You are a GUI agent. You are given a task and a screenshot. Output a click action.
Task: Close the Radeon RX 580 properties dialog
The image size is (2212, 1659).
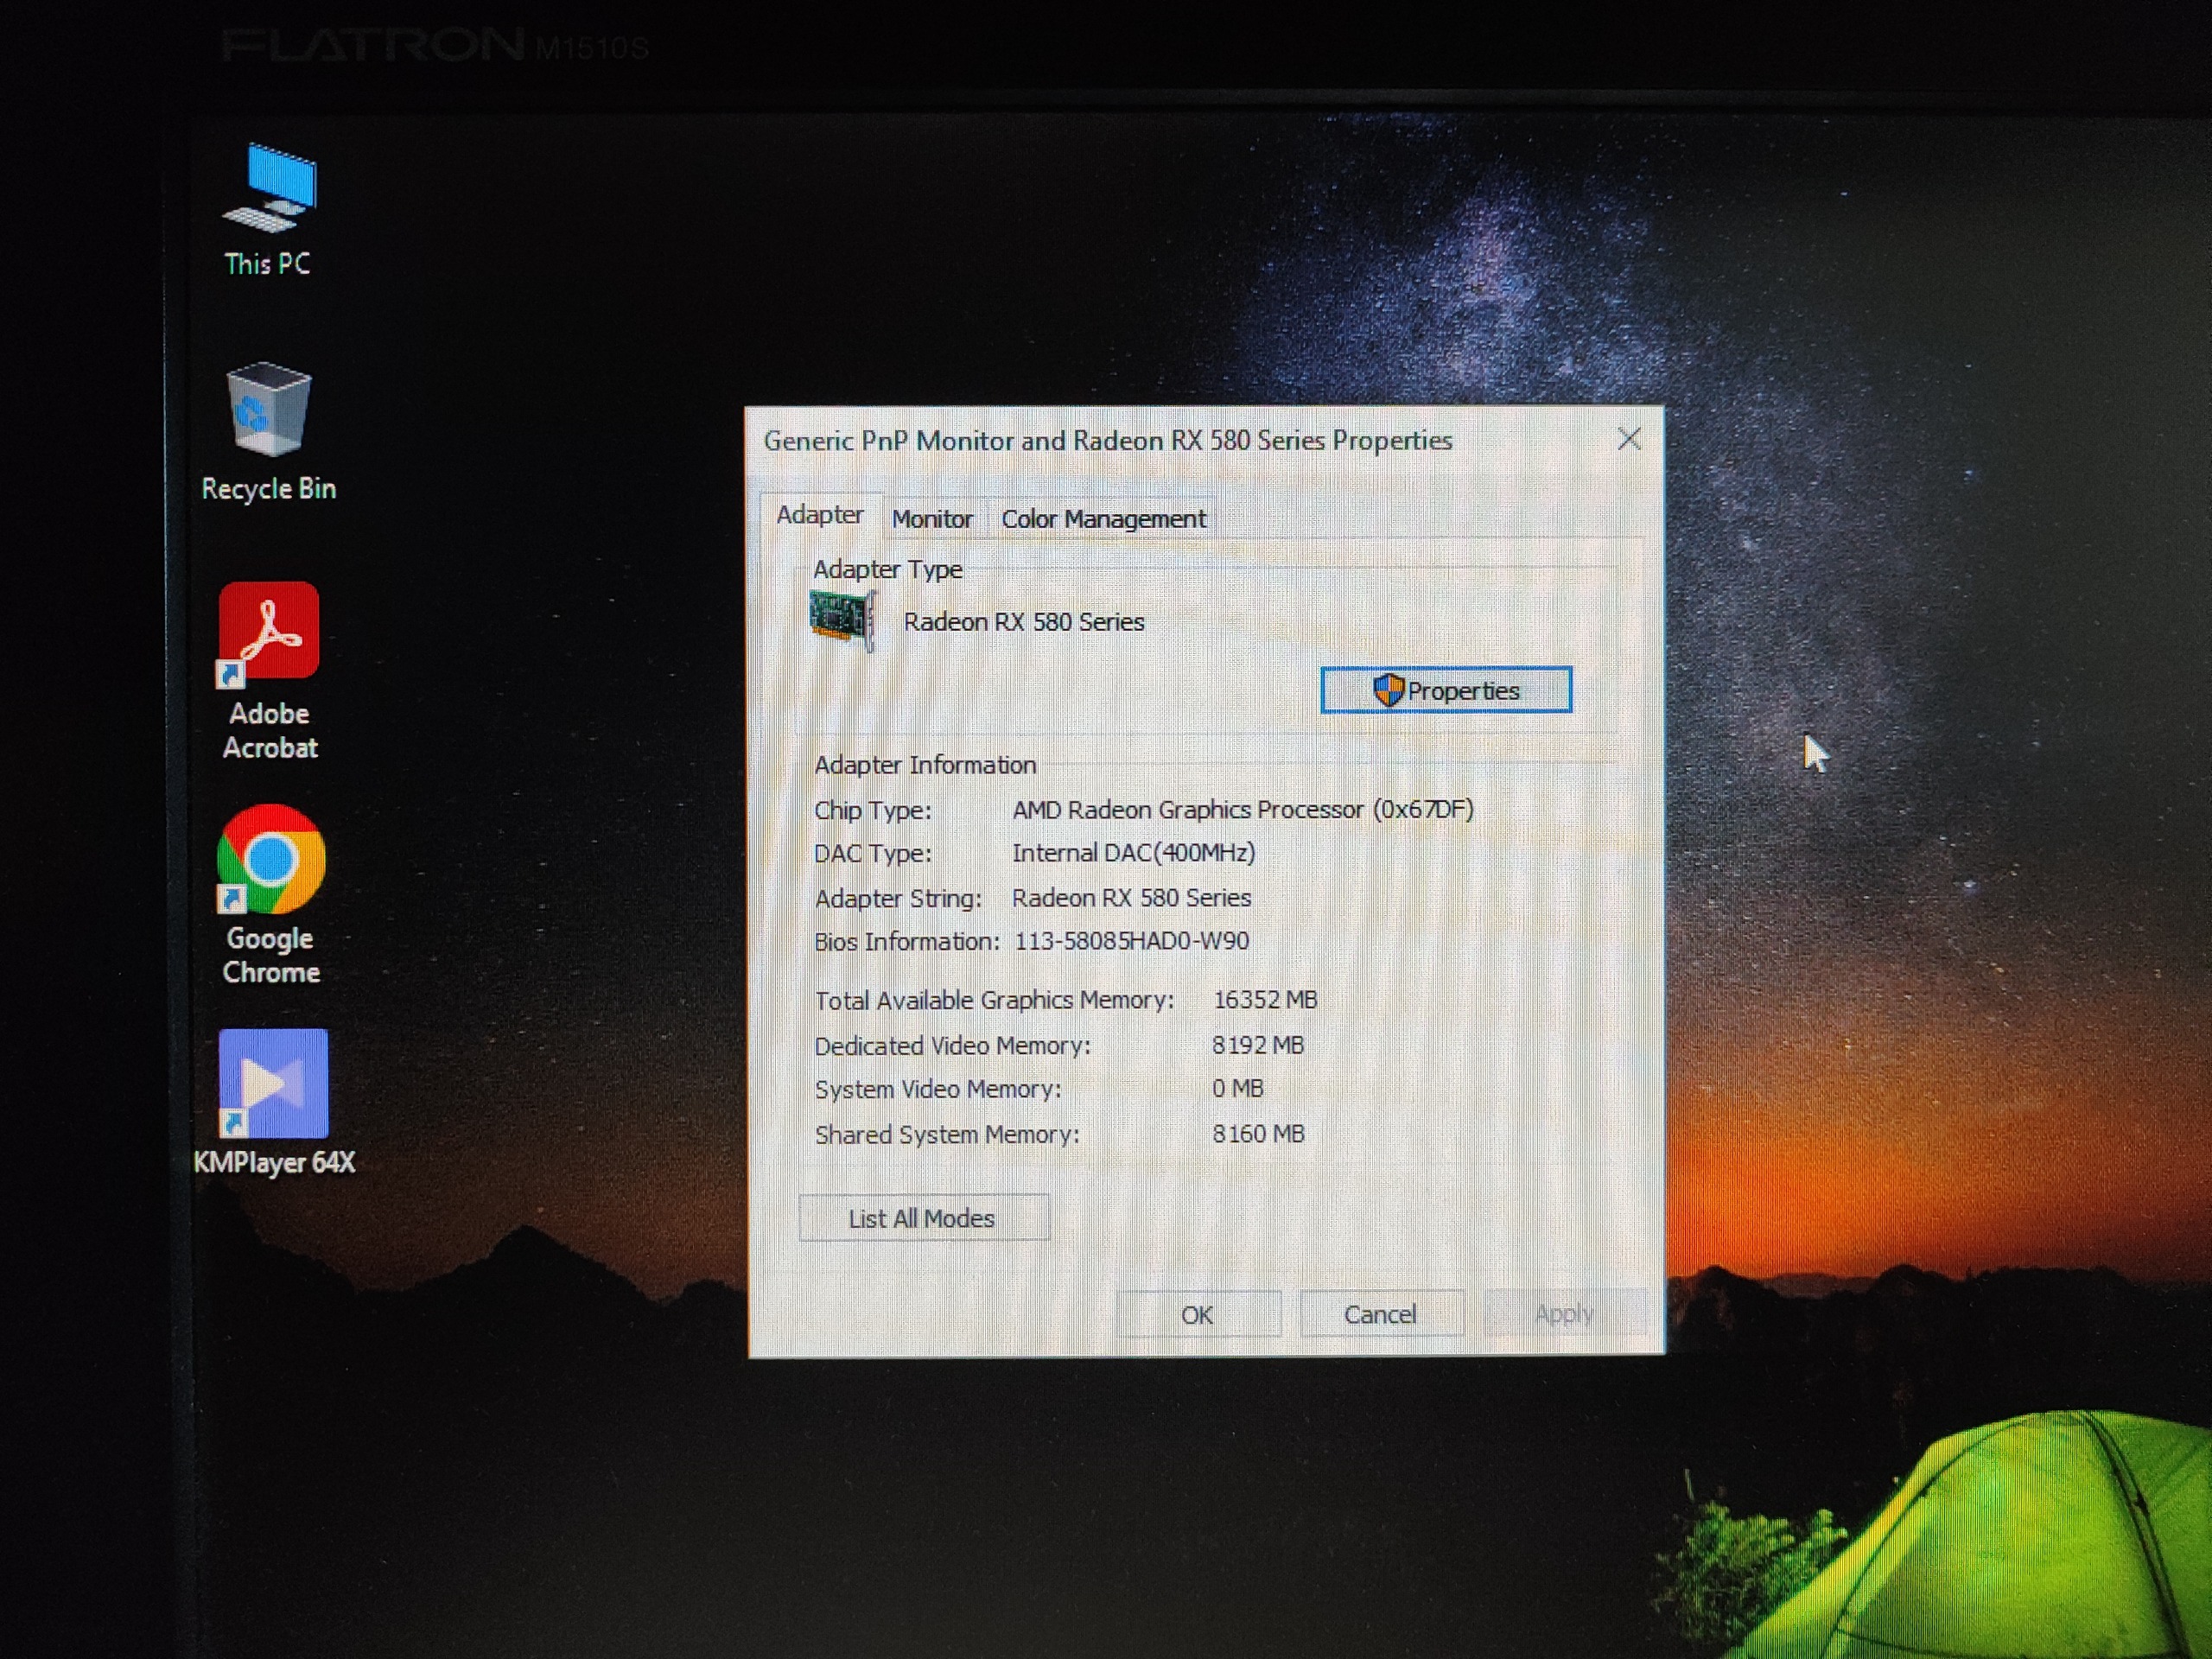tap(1629, 439)
